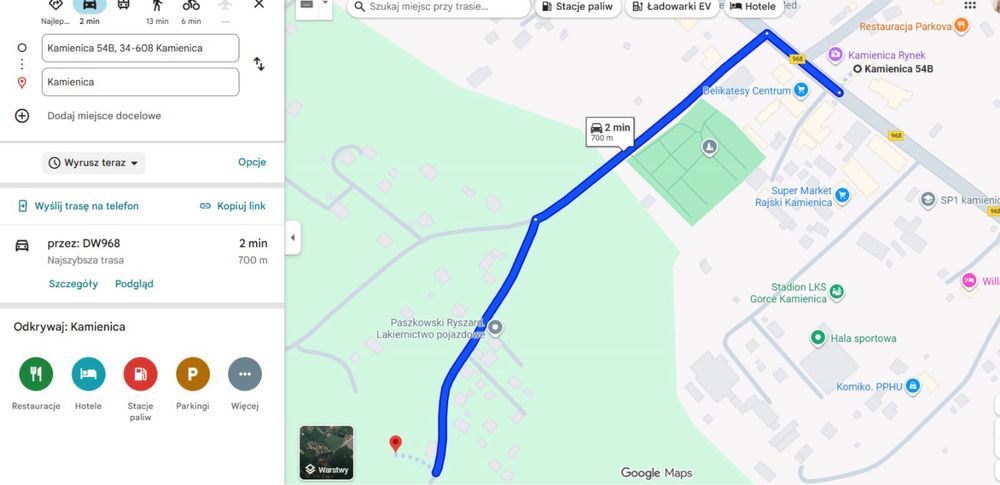
Task: Click the Restauracje explore icon
Action: 36,374
